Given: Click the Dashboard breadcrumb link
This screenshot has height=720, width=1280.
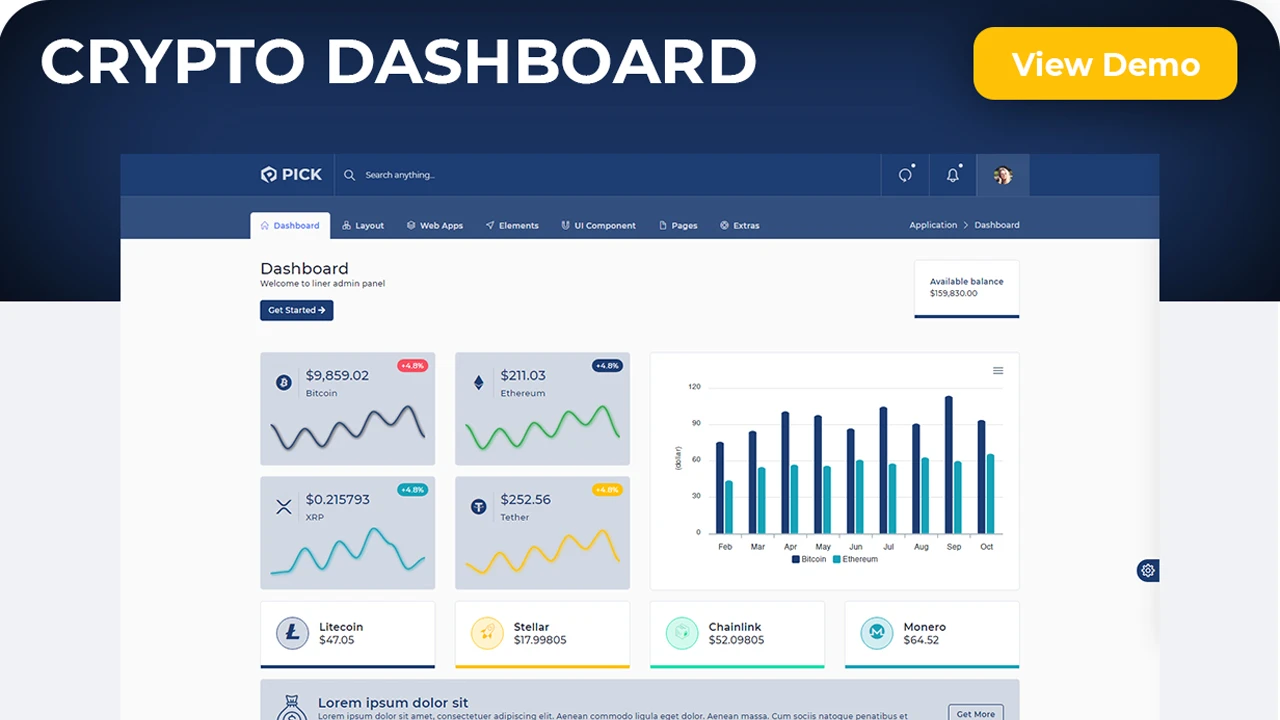Looking at the screenshot, I should click(997, 225).
